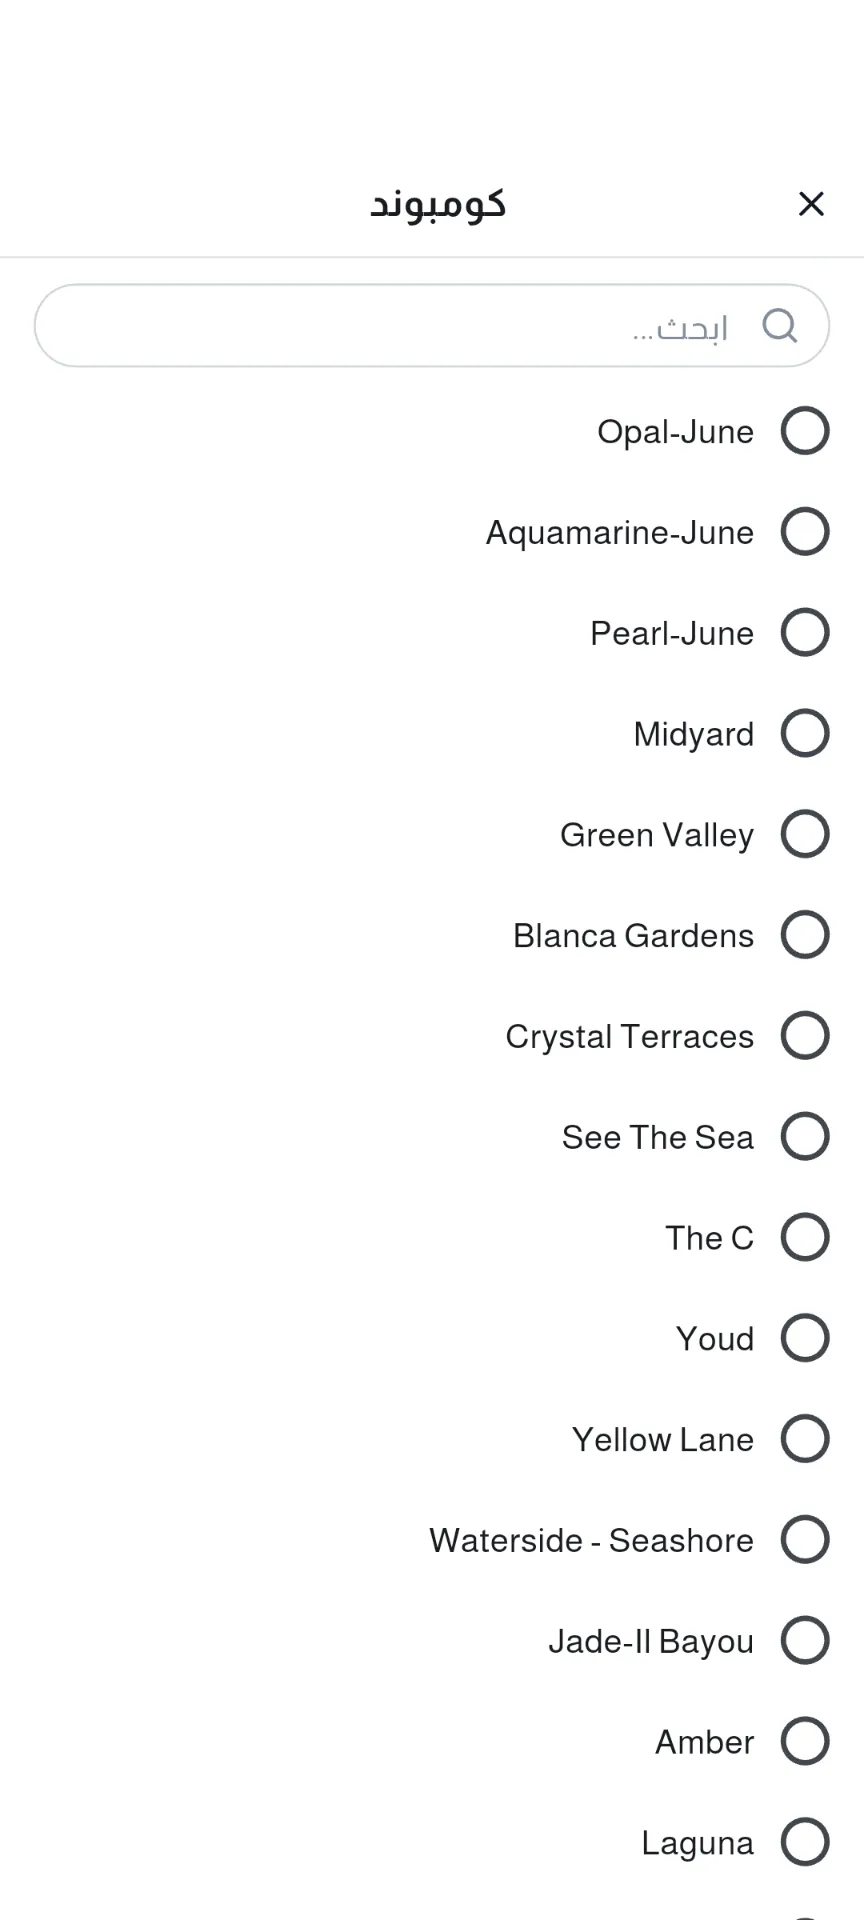Close the compound selection dialog

pos(811,204)
